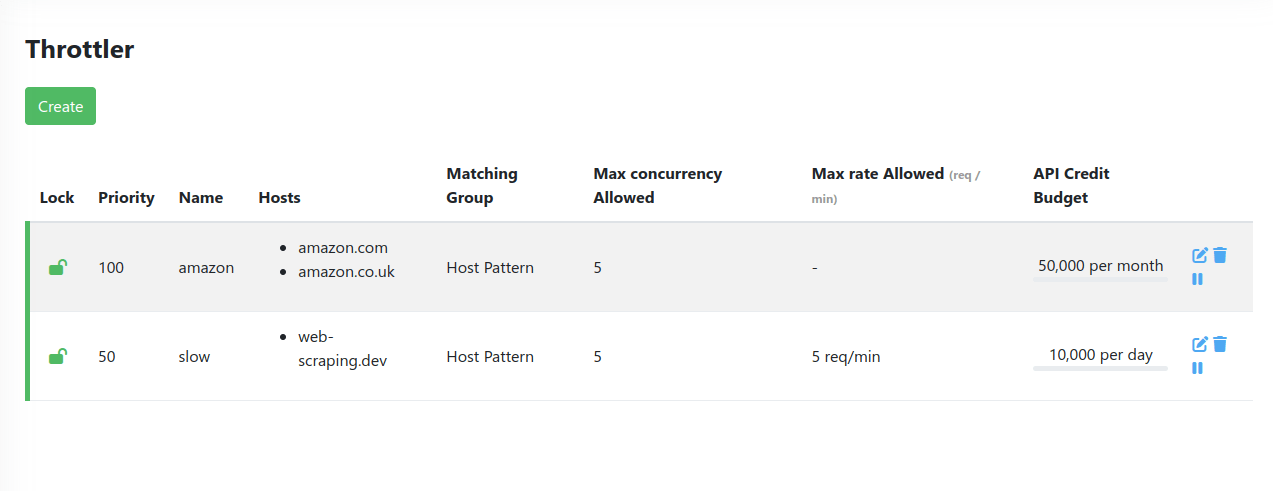Click trash icon on slow throttler row

point(1220,344)
